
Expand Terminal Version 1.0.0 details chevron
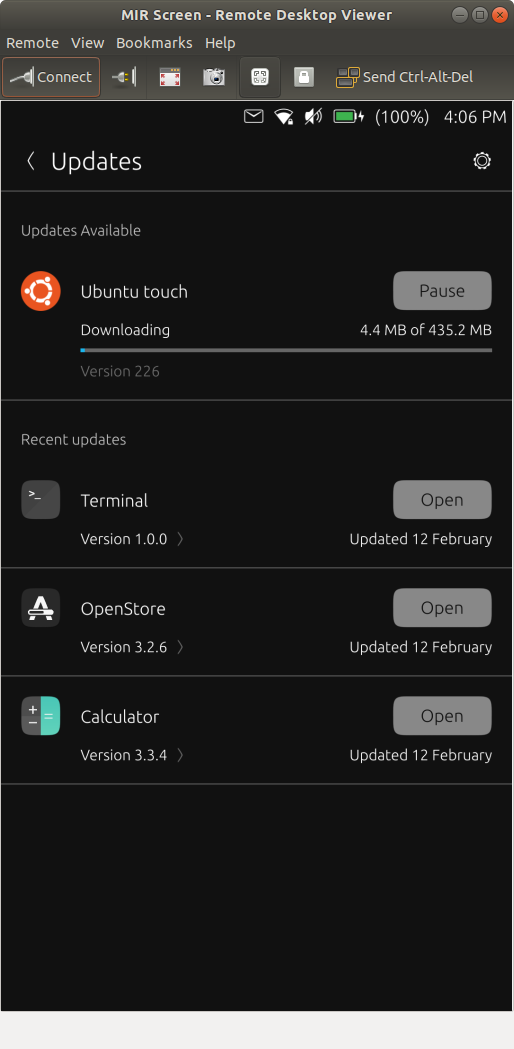(180, 539)
